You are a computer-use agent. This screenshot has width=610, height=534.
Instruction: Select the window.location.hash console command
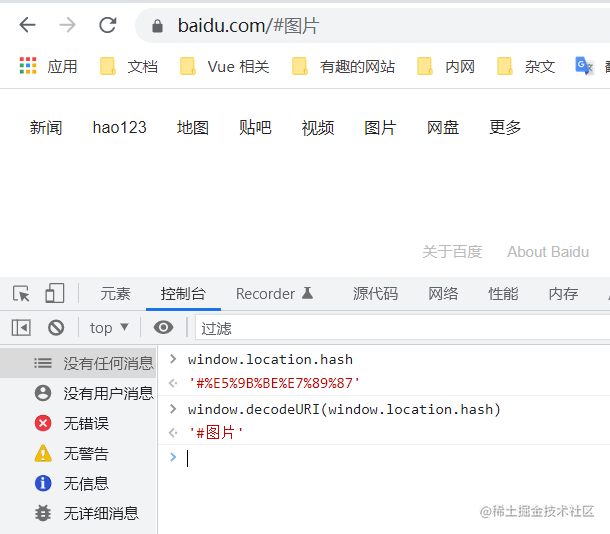coord(270,359)
